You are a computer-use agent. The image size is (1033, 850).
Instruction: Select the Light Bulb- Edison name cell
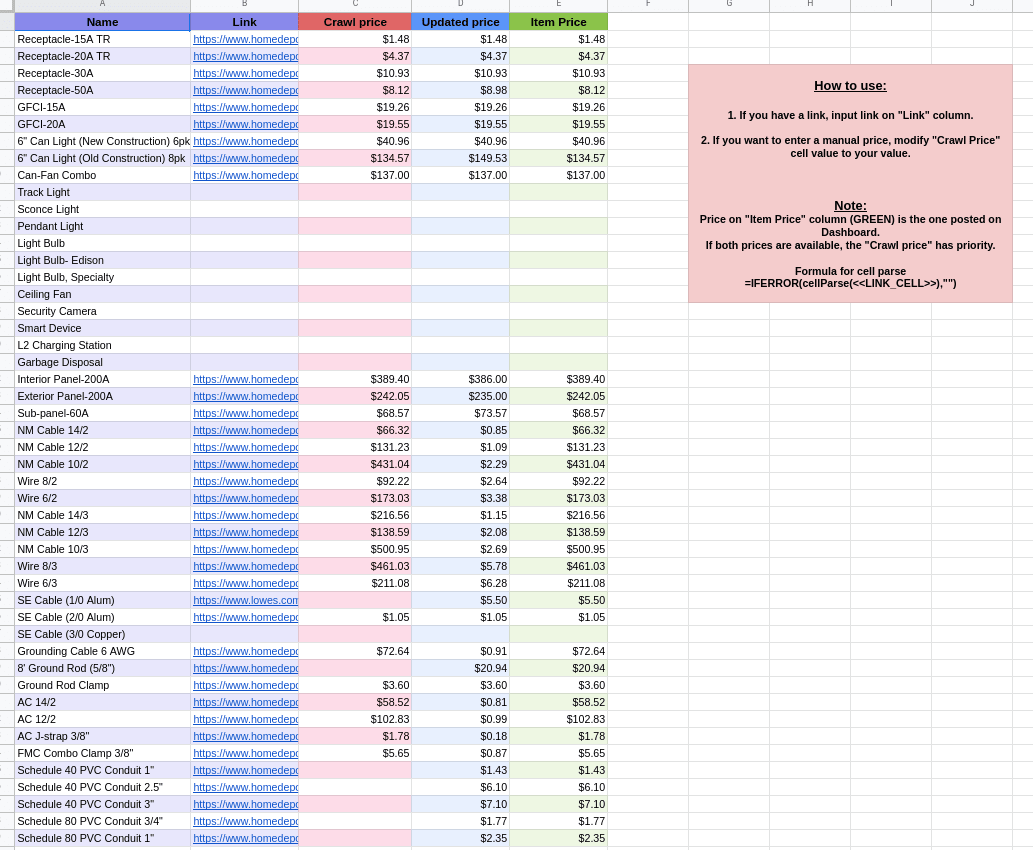coord(102,260)
